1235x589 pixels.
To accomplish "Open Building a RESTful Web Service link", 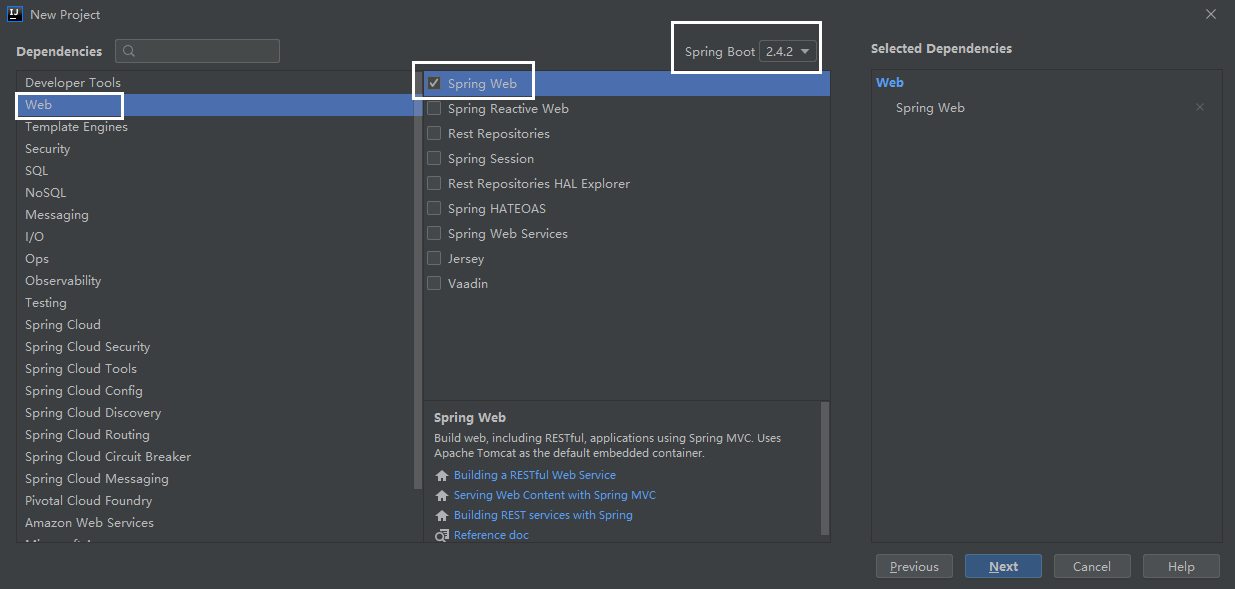I will 535,476.
